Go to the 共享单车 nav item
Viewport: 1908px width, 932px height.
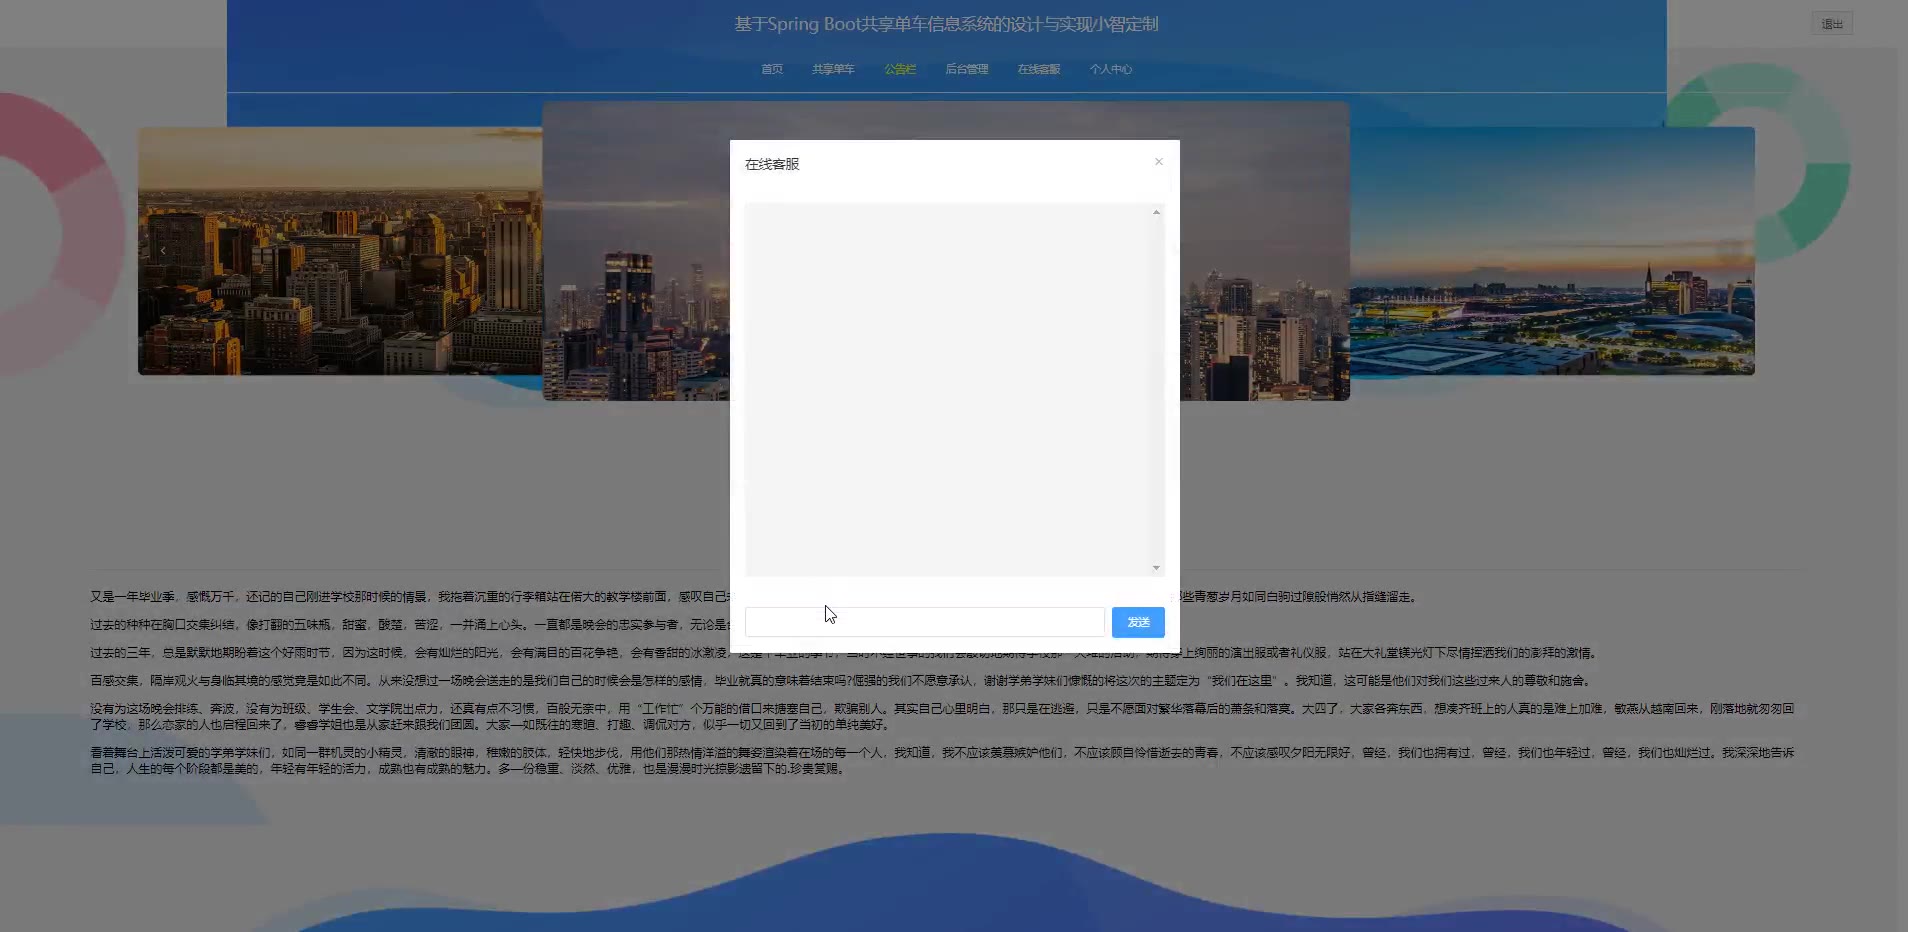pos(832,69)
